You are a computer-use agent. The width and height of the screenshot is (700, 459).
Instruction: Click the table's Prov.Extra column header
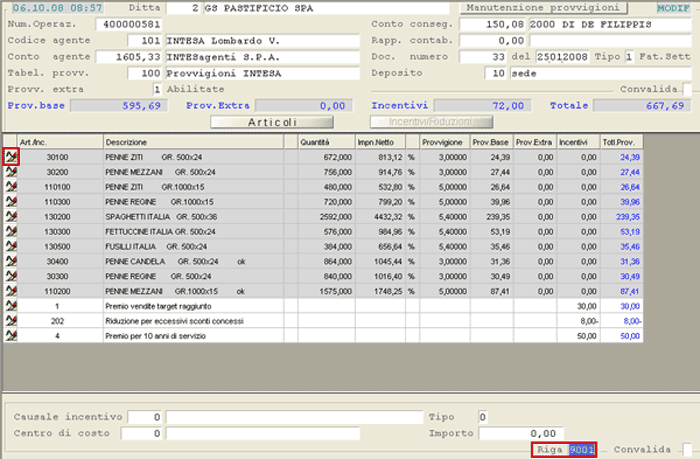click(535, 142)
